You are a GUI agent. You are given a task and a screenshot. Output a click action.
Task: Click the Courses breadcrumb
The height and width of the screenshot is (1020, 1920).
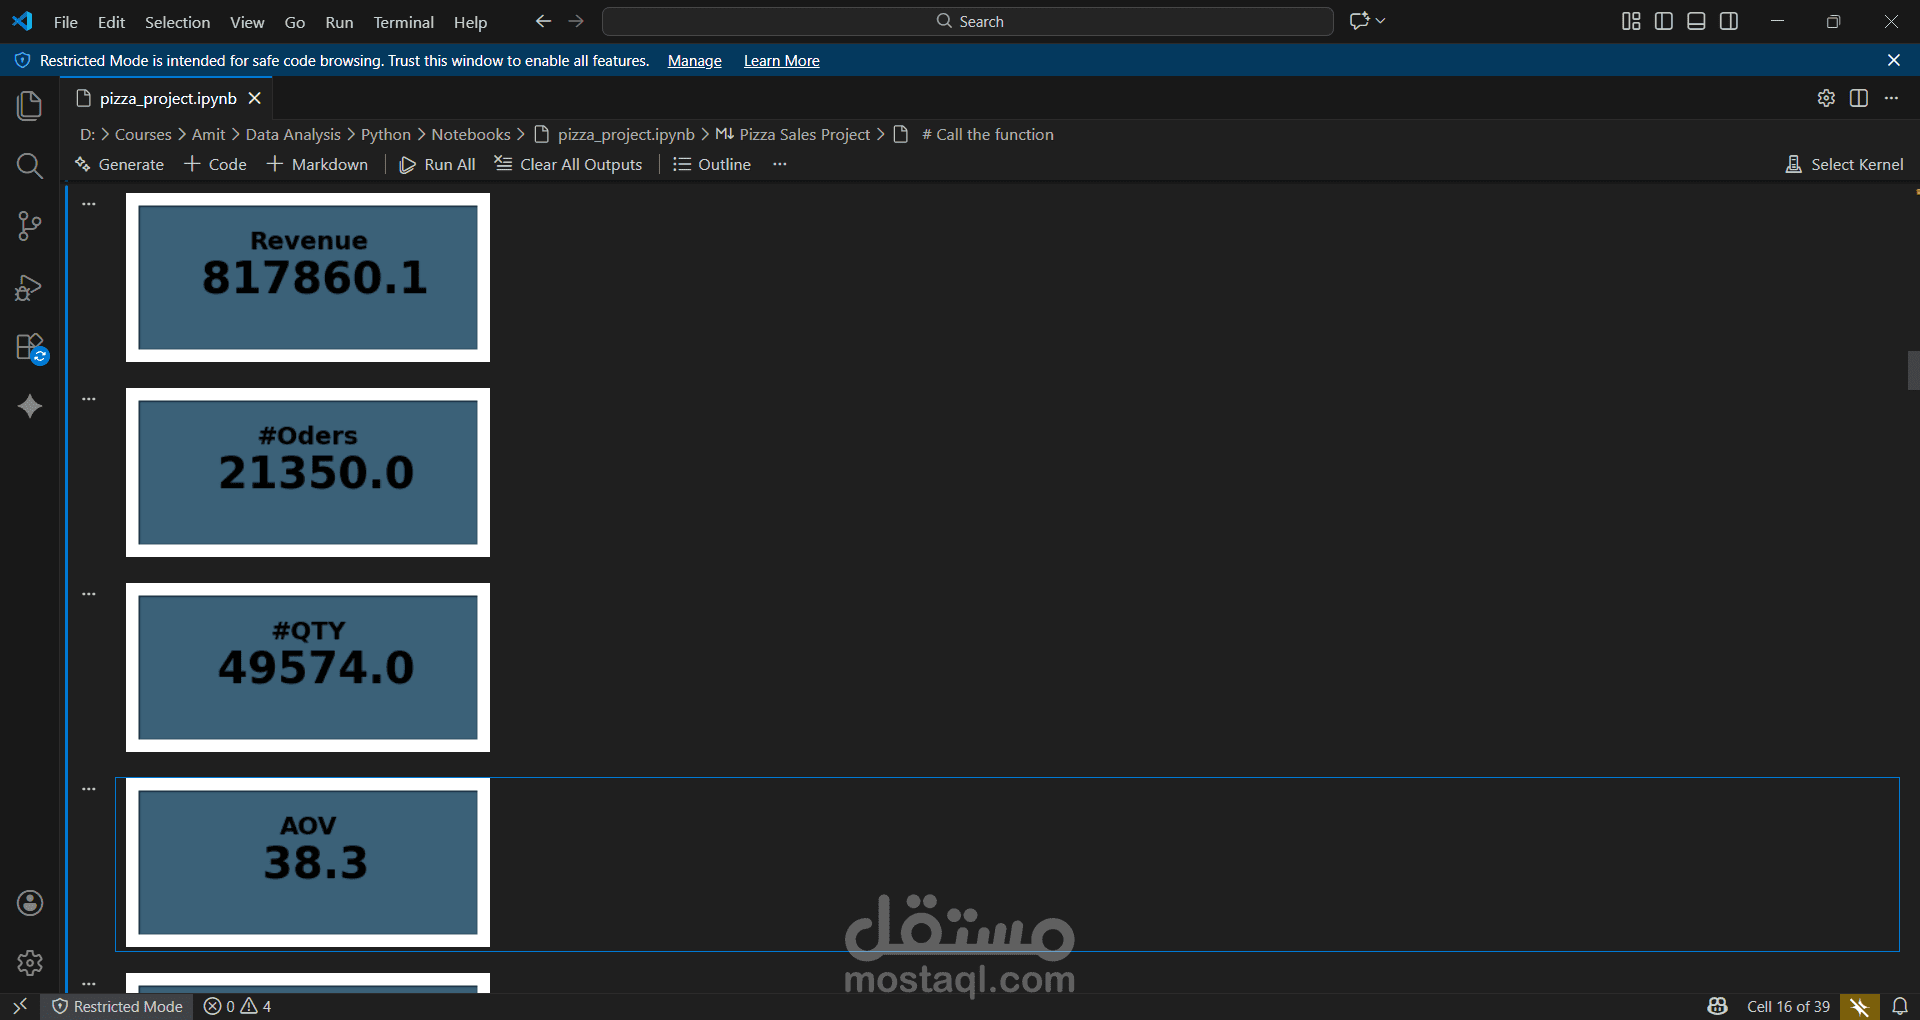143,134
